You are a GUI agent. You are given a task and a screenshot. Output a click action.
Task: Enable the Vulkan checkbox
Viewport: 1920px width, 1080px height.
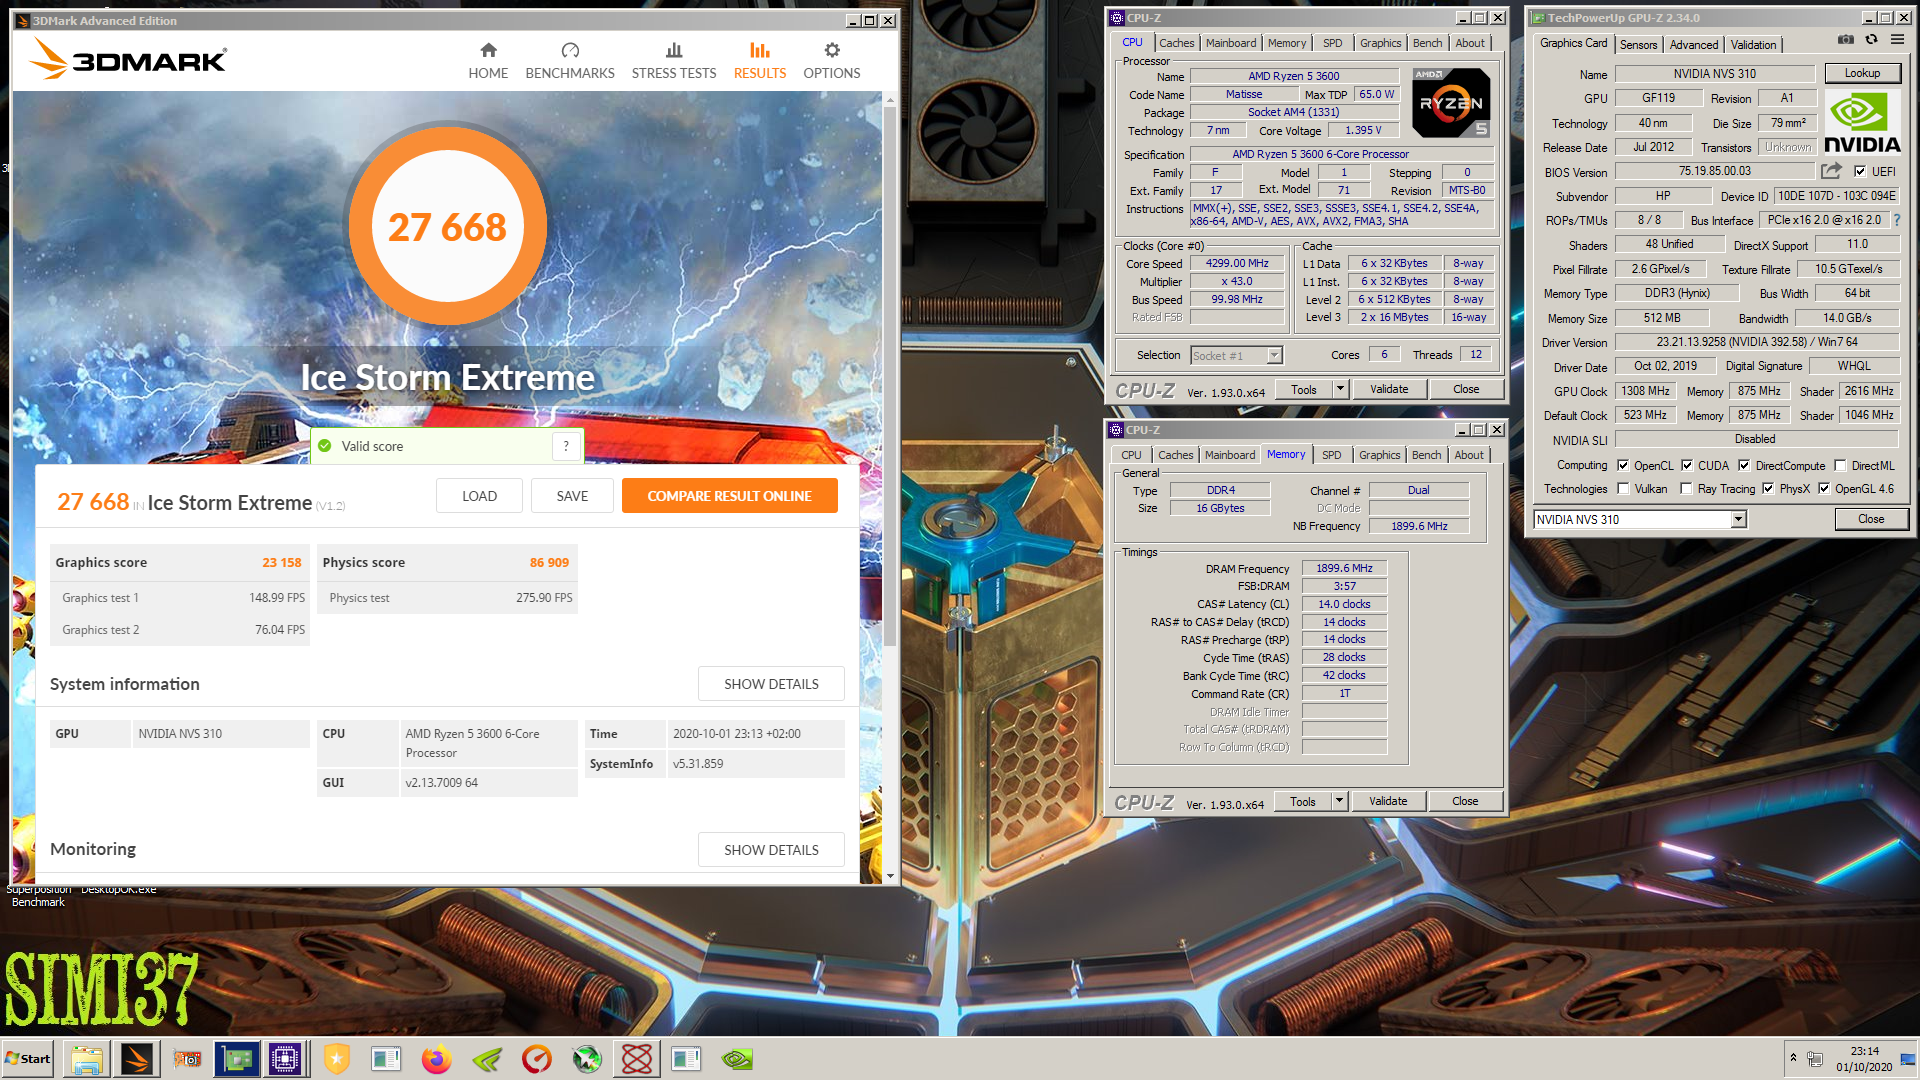point(1623,489)
